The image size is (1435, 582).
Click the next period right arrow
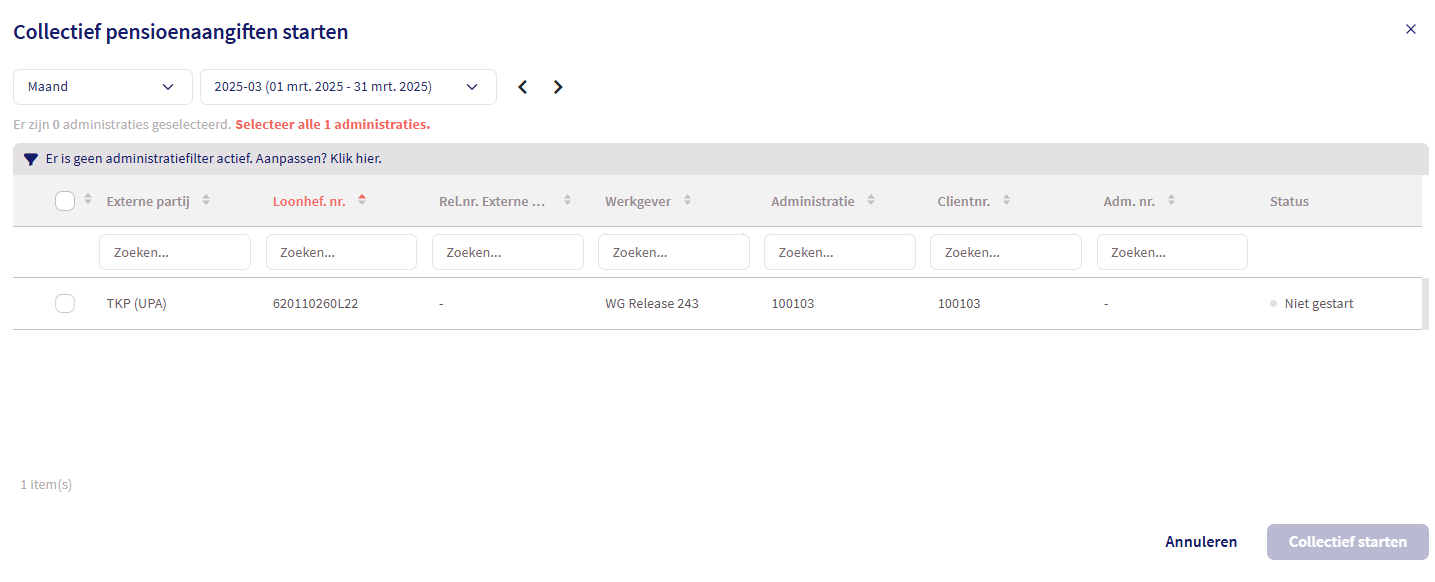(x=558, y=87)
